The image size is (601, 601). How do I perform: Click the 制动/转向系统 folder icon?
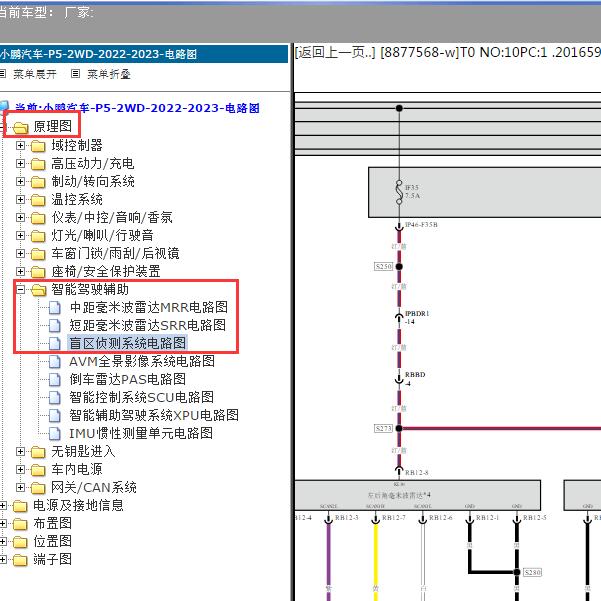38,182
